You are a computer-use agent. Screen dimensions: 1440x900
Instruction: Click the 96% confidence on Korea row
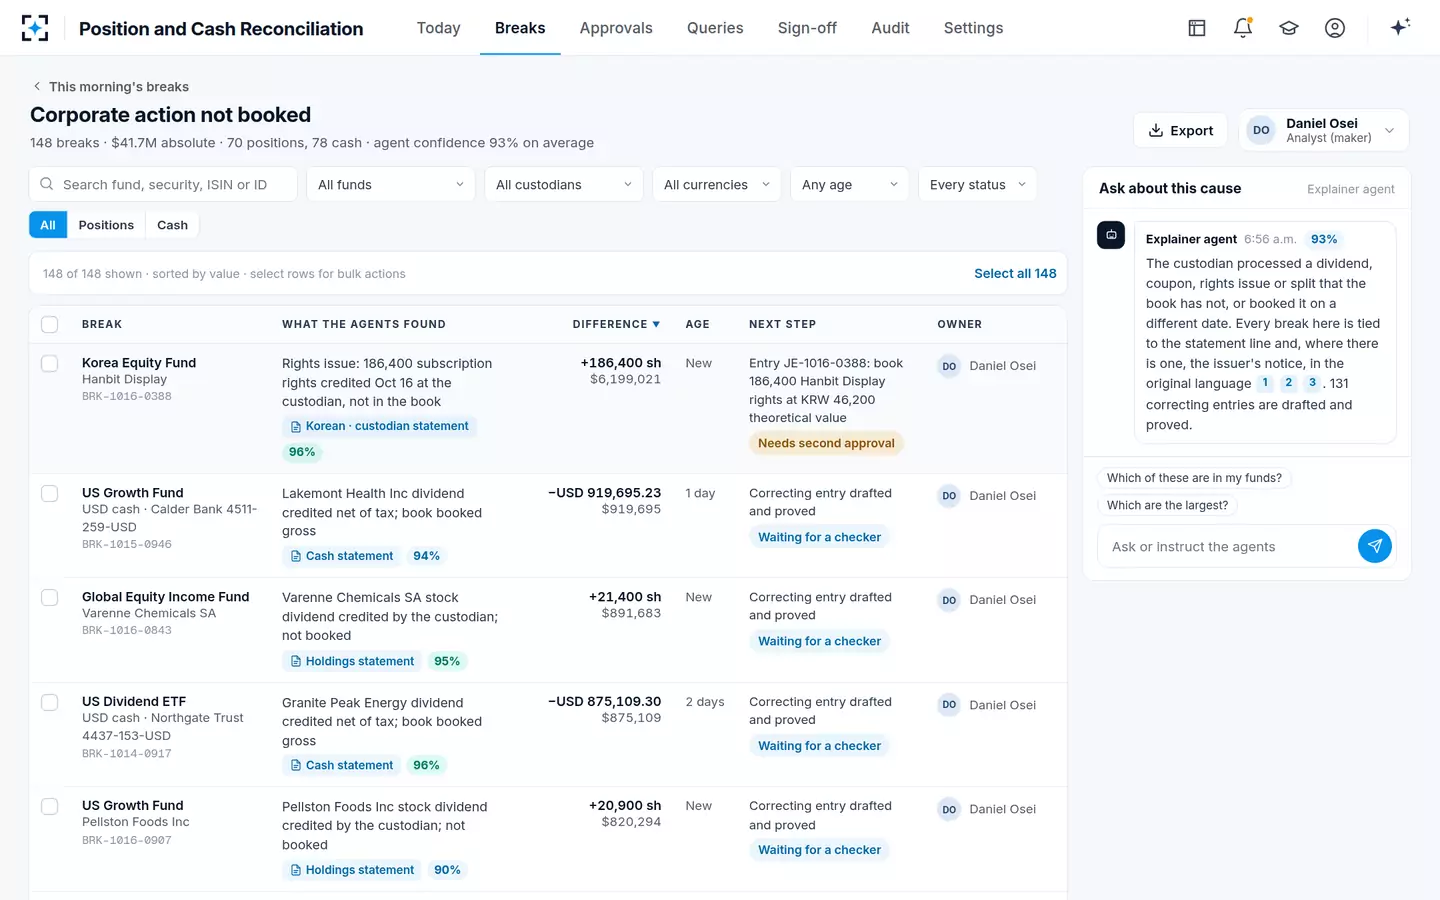[302, 452]
